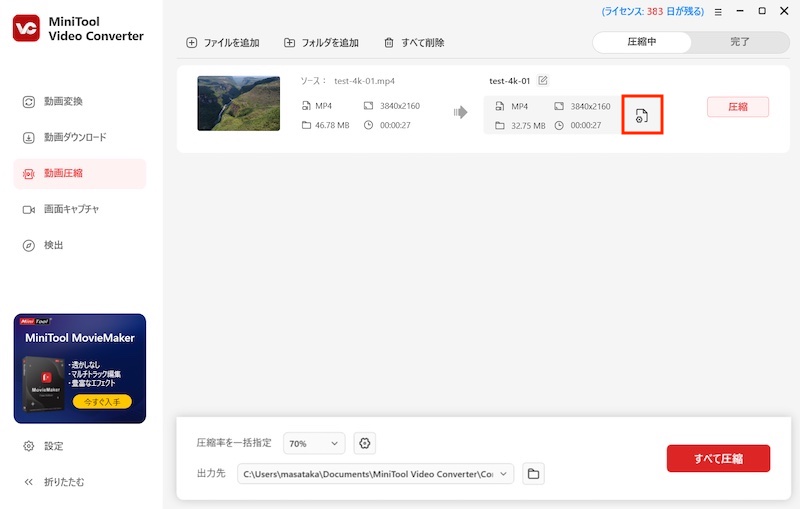Switch to the 完了 tab

pos(739,42)
